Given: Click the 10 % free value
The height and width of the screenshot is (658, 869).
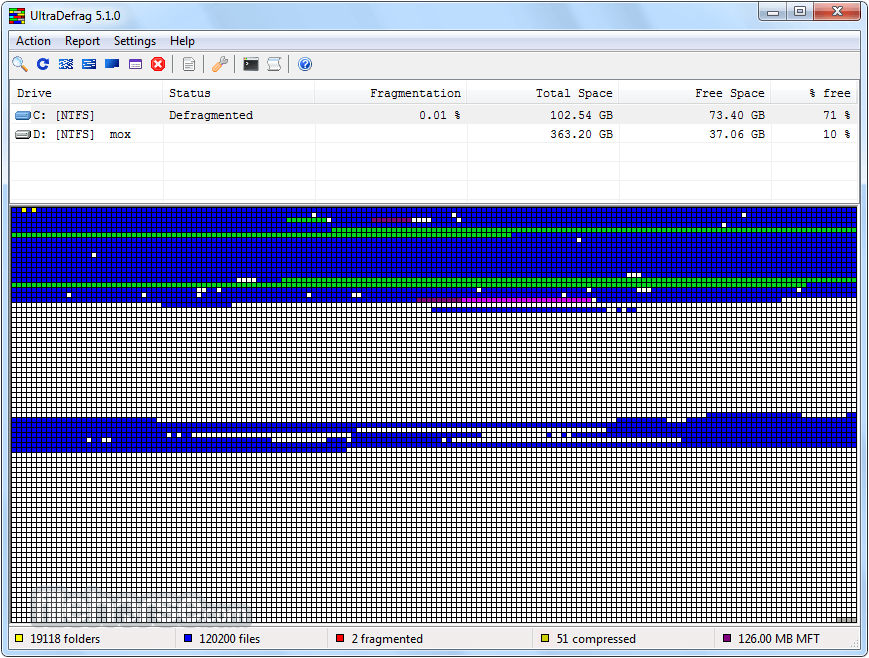Looking at the screenshot, I should [x=836, y=134].
